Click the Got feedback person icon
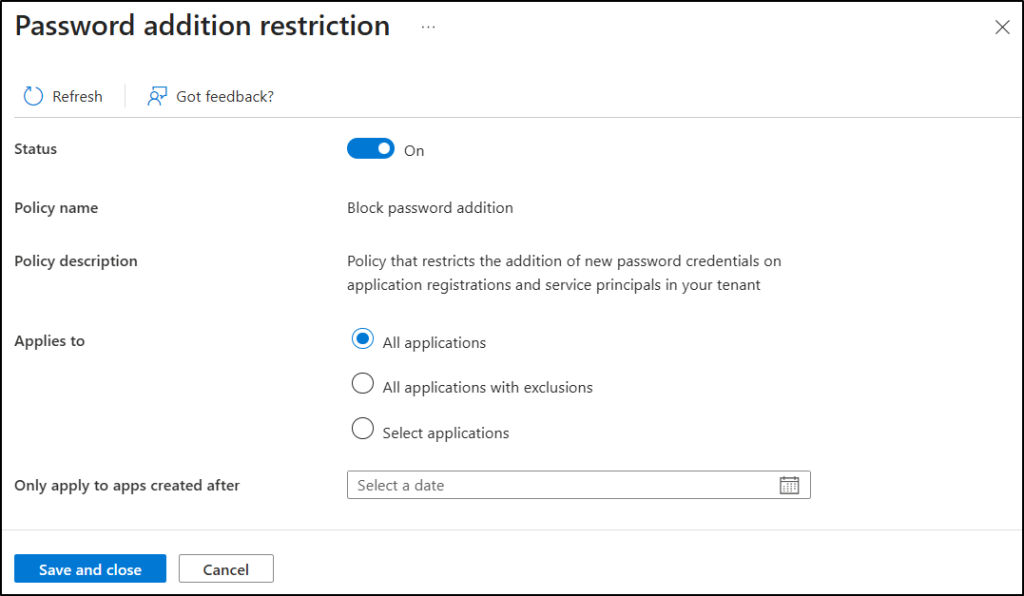The width and height of the screenshot is (1024, 596). click(x=157, y=96)
